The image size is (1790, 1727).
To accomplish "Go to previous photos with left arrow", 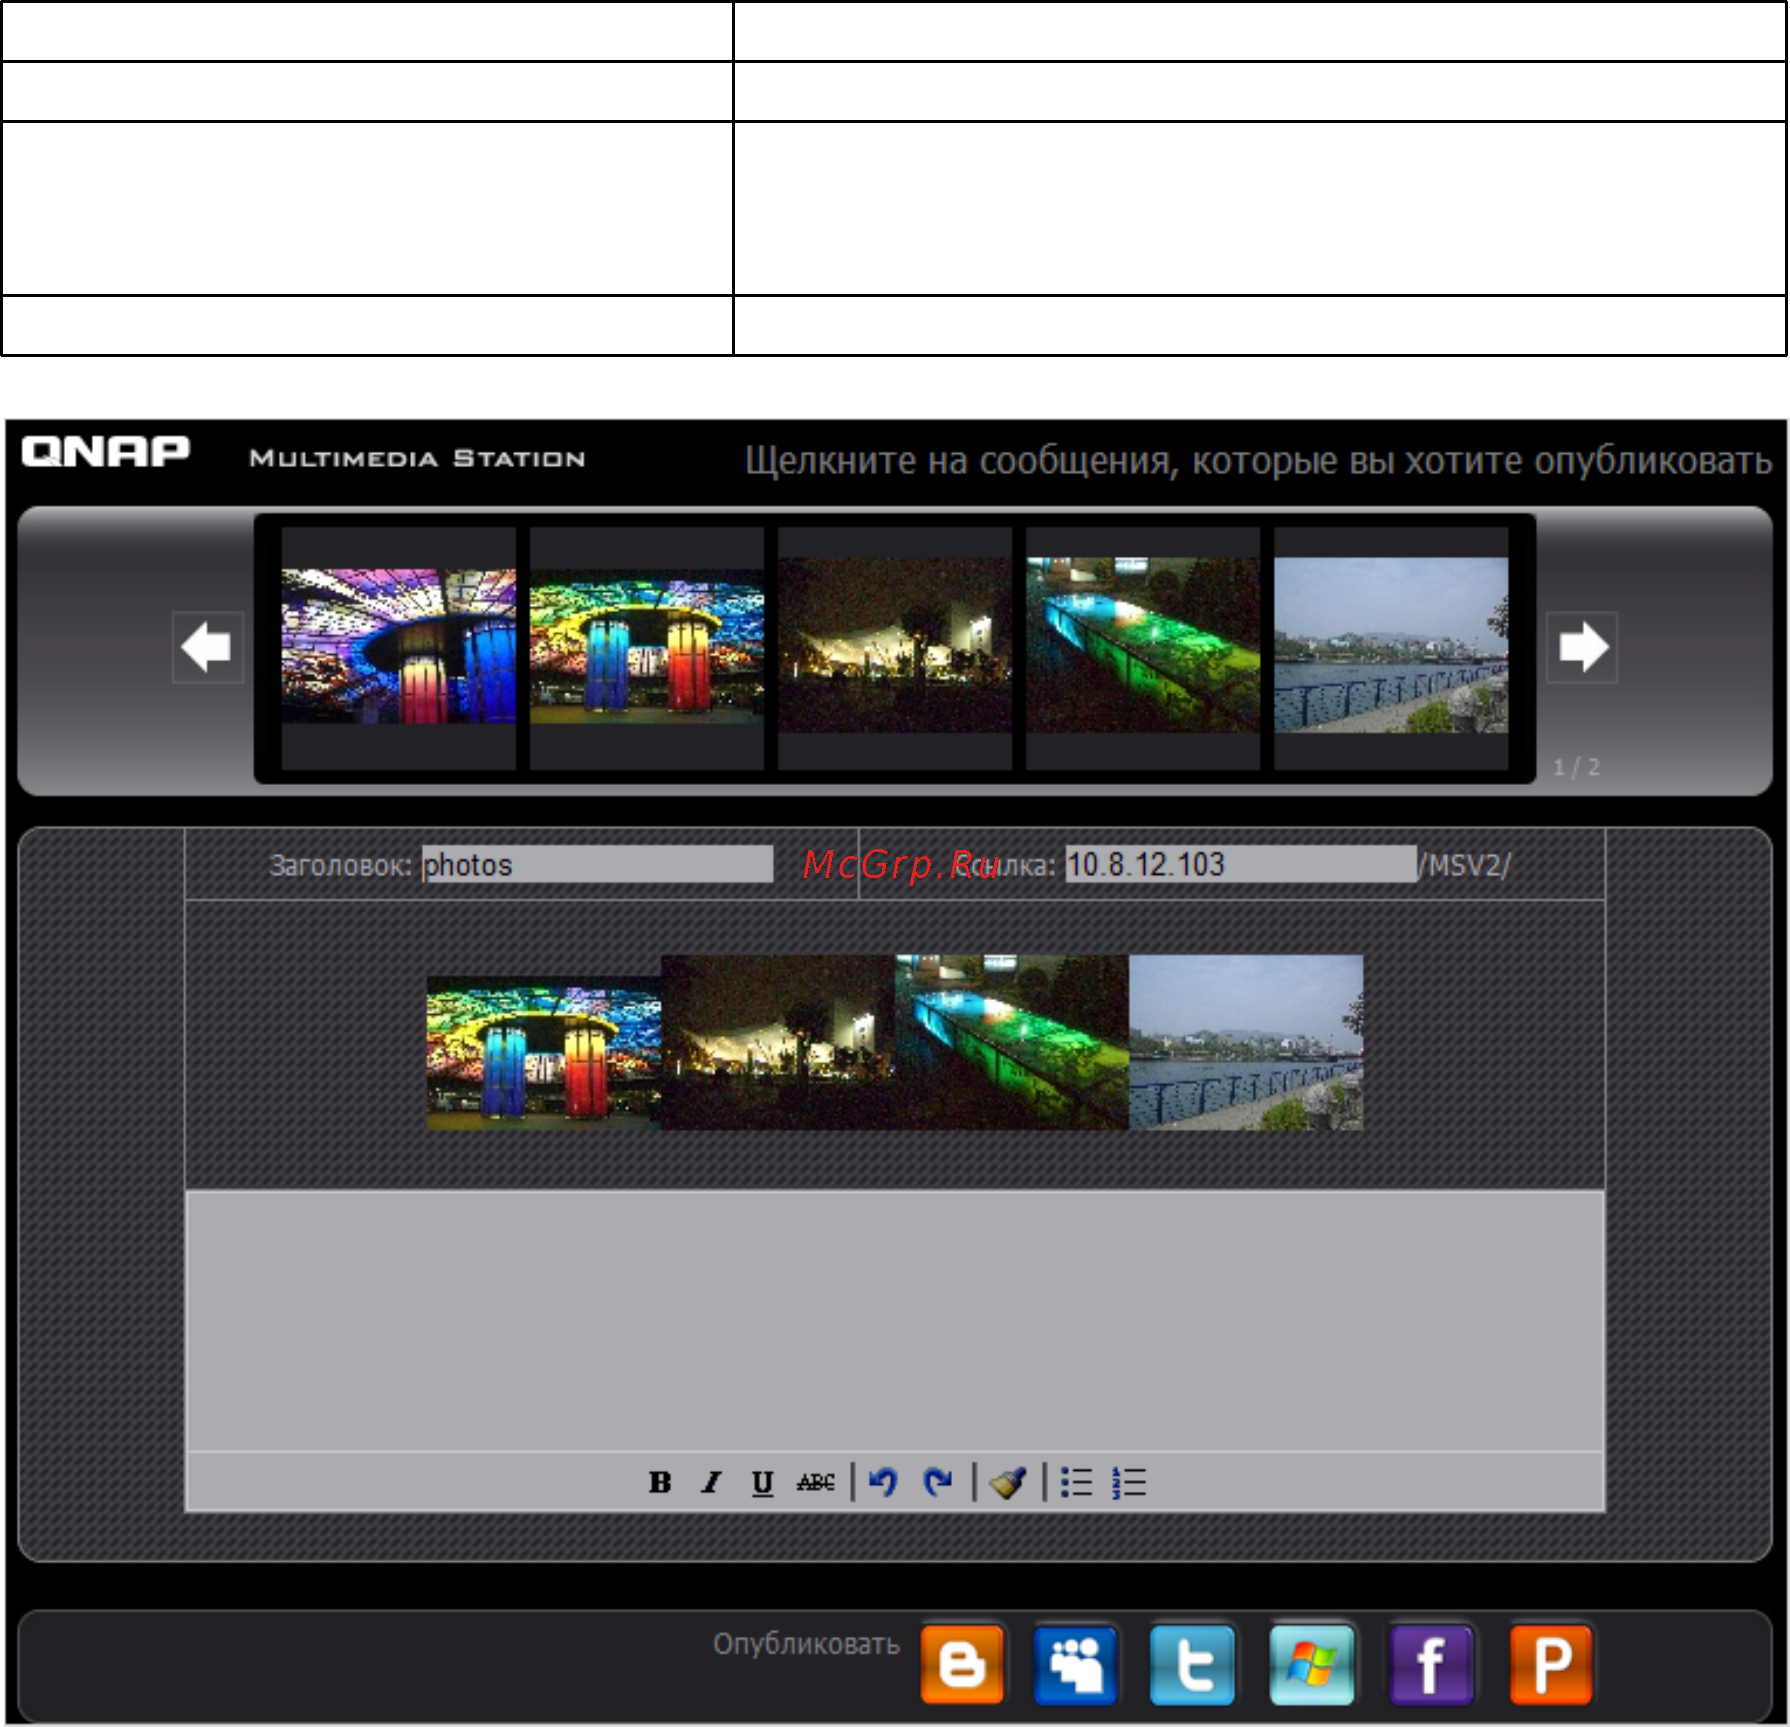I will coord(208,647).
